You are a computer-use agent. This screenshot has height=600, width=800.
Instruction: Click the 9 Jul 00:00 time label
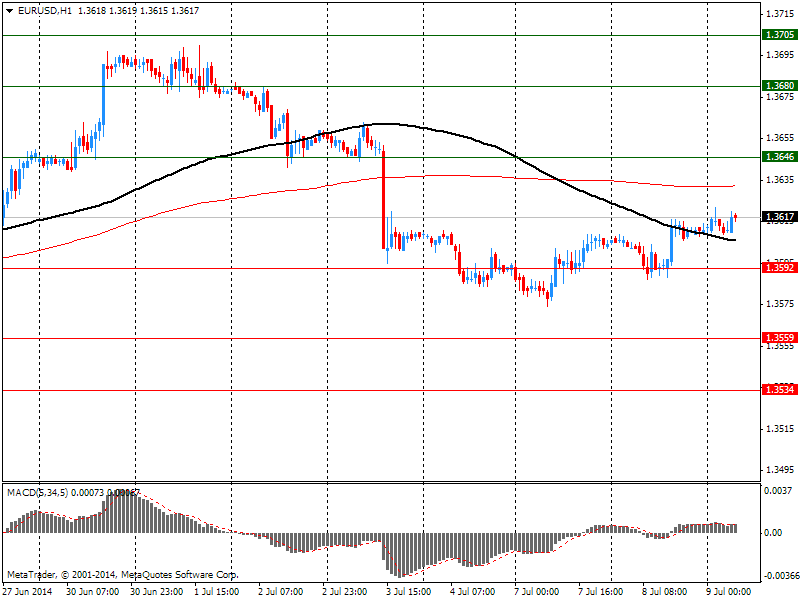coord(729,592)
